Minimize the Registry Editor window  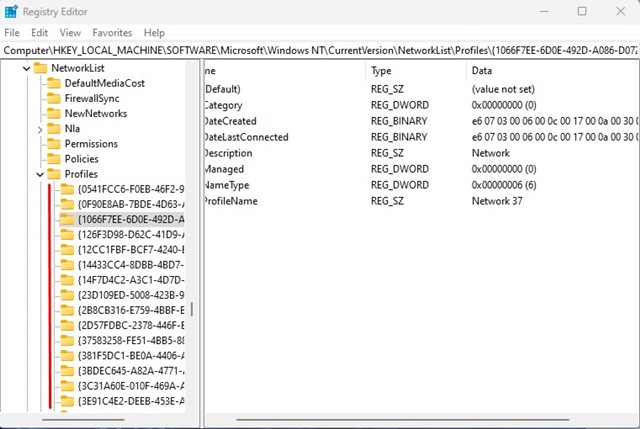pos(544,11)
